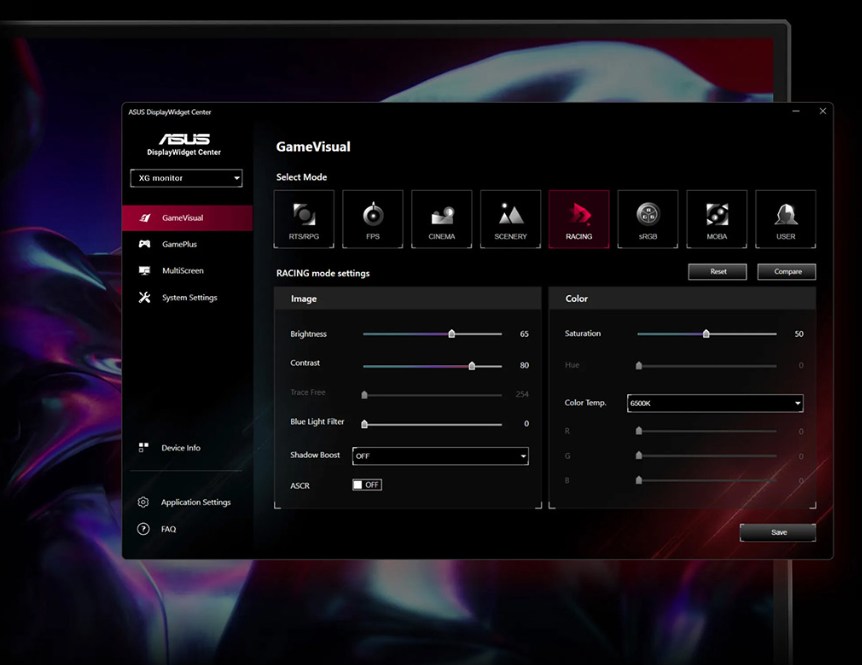
Task: Click the GameVisual sidebar icon
Action: 145,218
